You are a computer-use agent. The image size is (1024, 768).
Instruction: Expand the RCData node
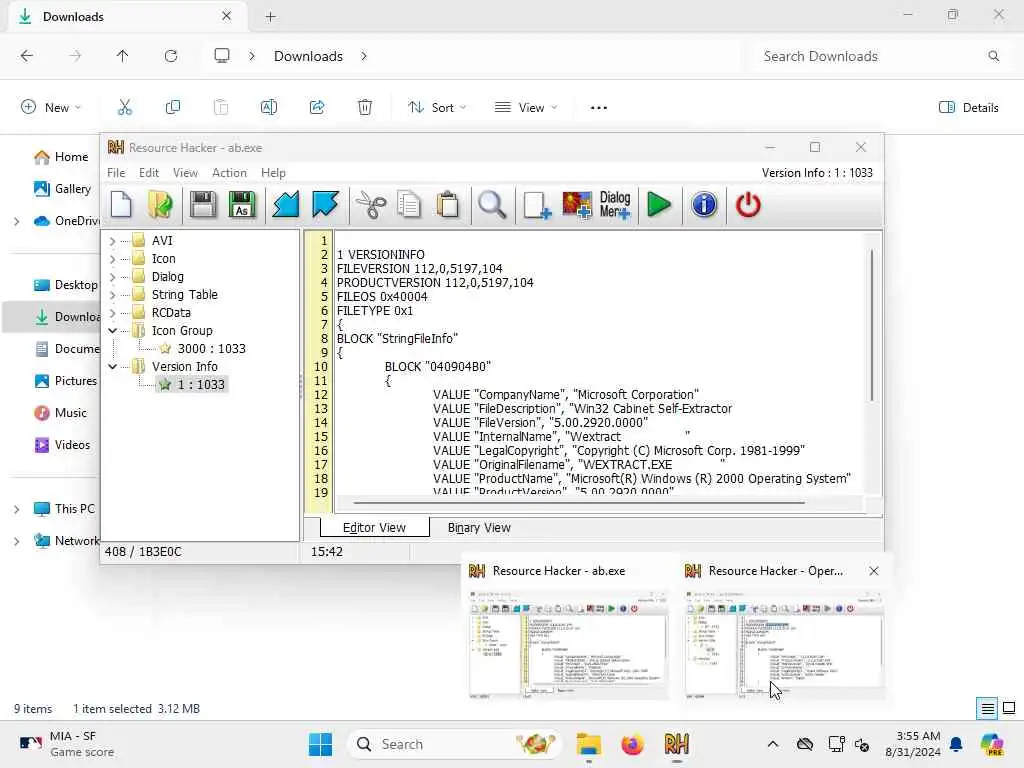point(112,313)
